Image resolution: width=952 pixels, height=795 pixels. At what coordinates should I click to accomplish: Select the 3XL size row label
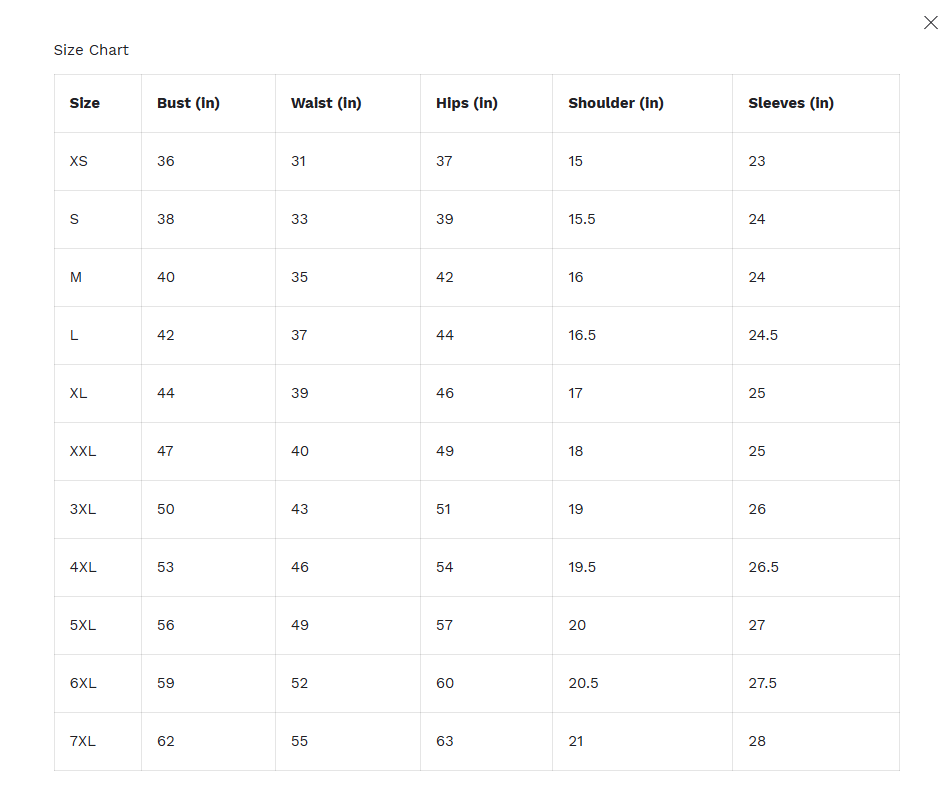click(83, 509)
